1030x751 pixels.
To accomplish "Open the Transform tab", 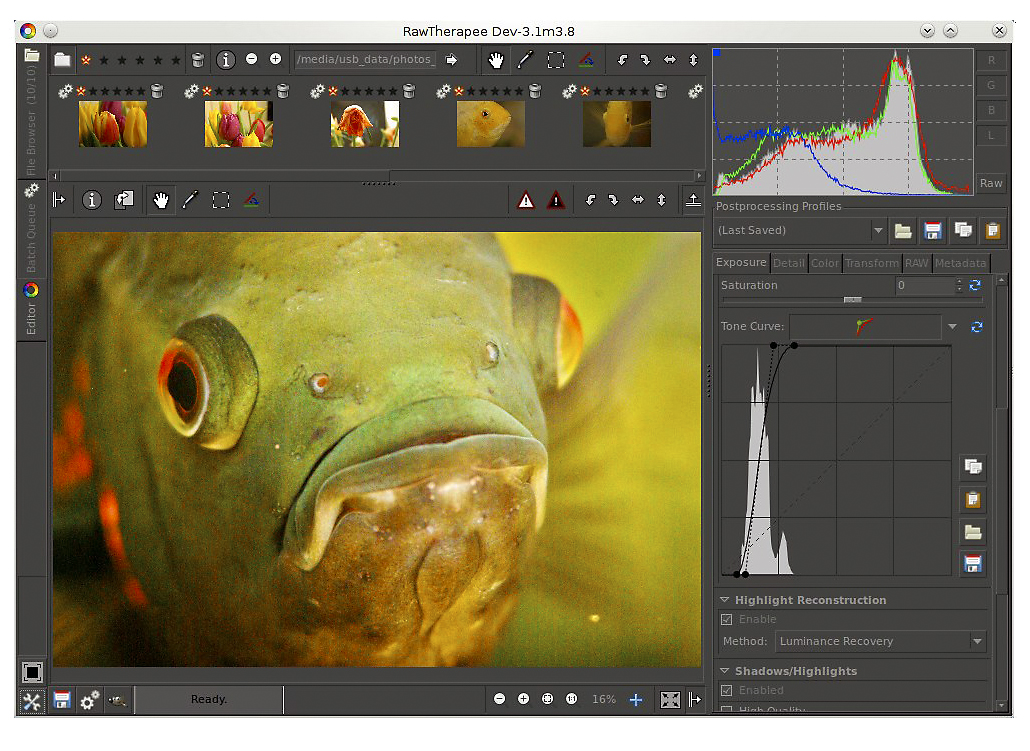I will [x=871, y=263].
